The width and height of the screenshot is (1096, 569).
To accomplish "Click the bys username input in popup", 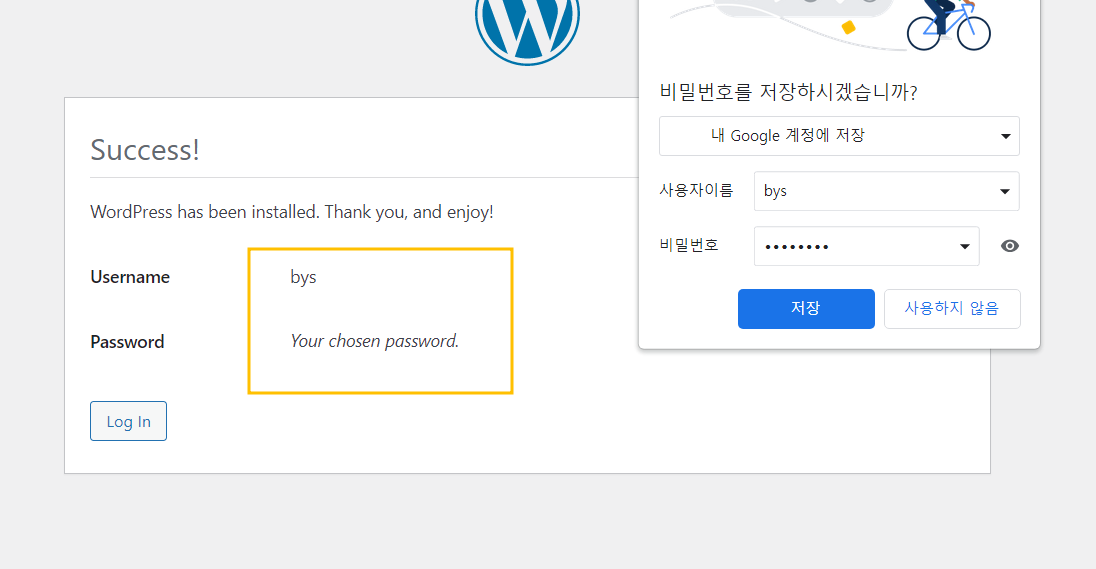I will coord(886,191).
